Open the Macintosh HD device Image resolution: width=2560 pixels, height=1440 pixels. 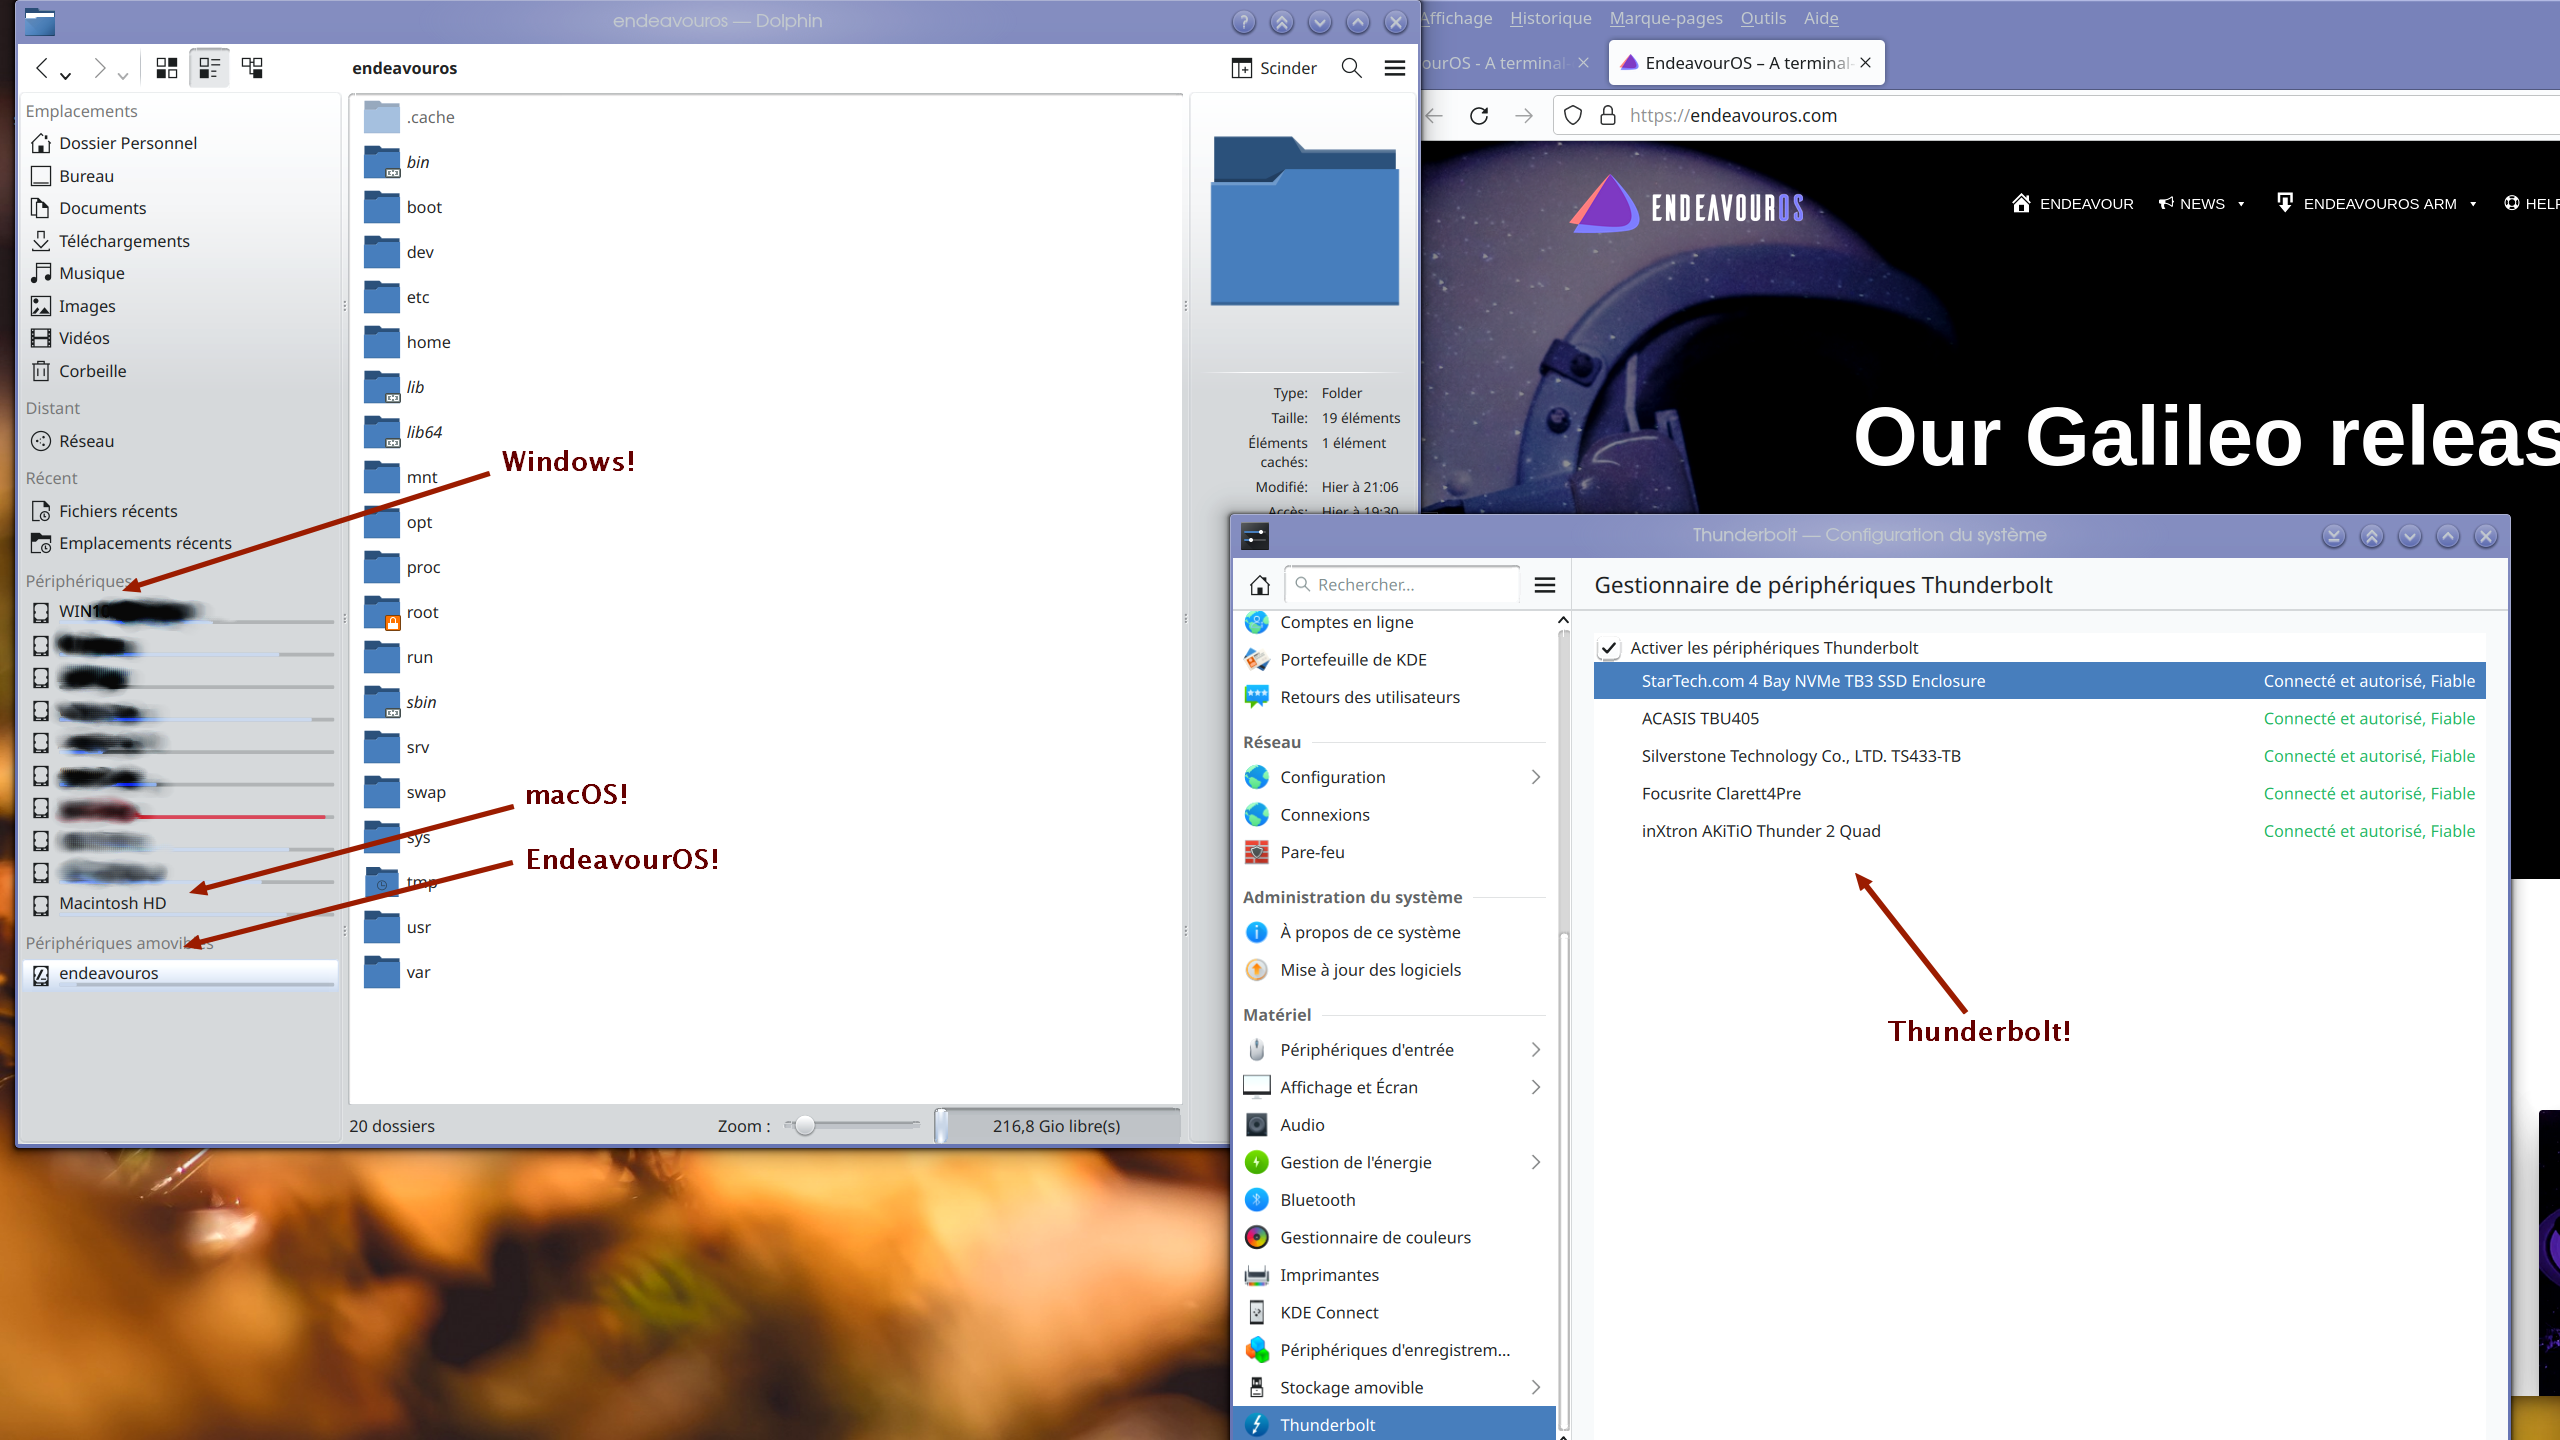[x=112, y=903]
